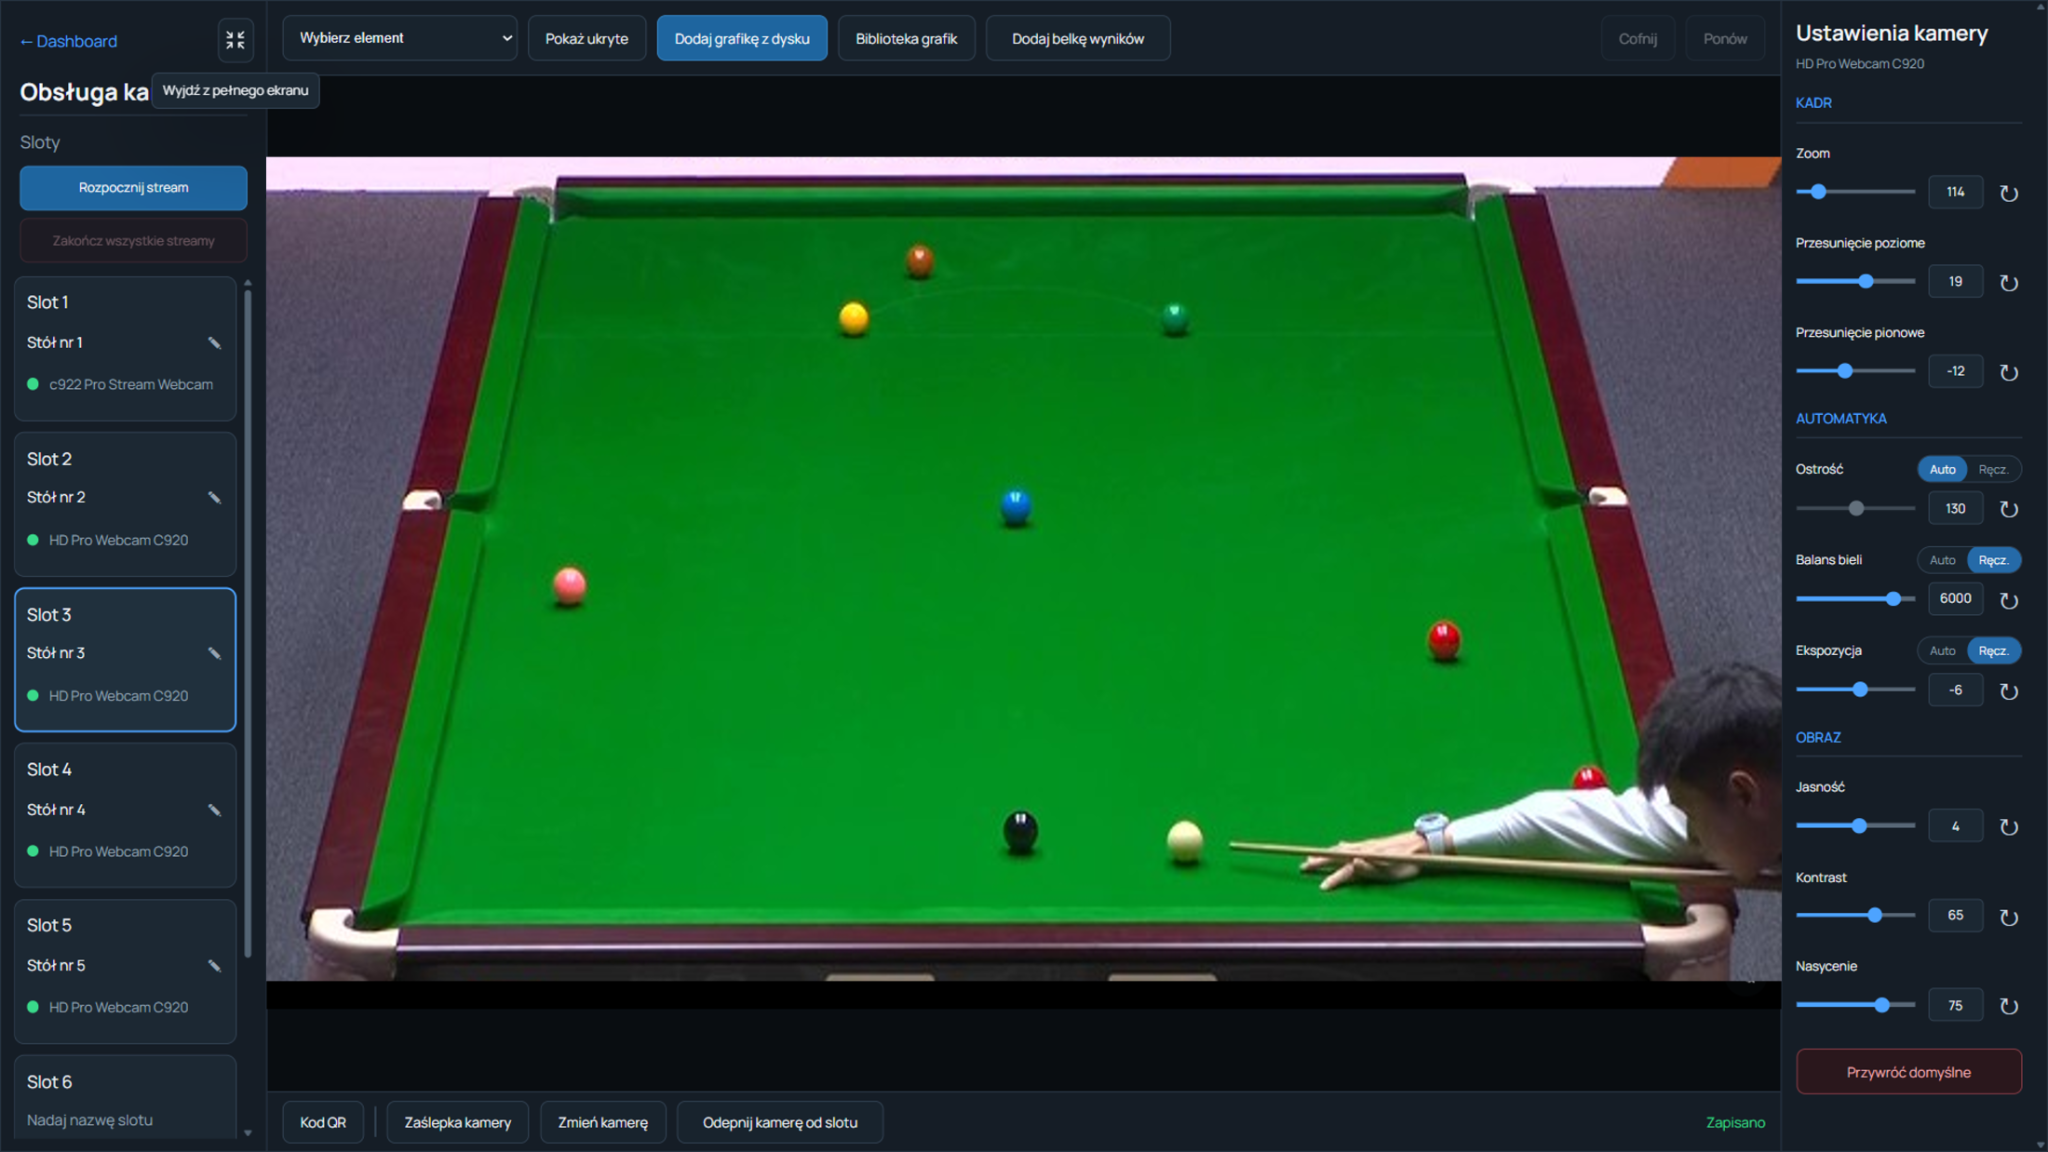Click Dodaj grafikę z dysku
Image resolution: width=2048 pixels, height=1152 pixels.
tap(742, 38)
